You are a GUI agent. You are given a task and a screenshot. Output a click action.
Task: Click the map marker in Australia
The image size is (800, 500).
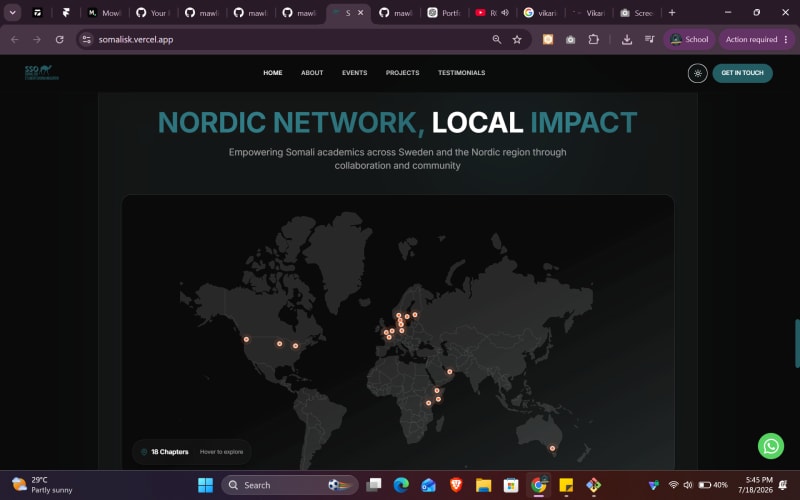tap(552, 448)
